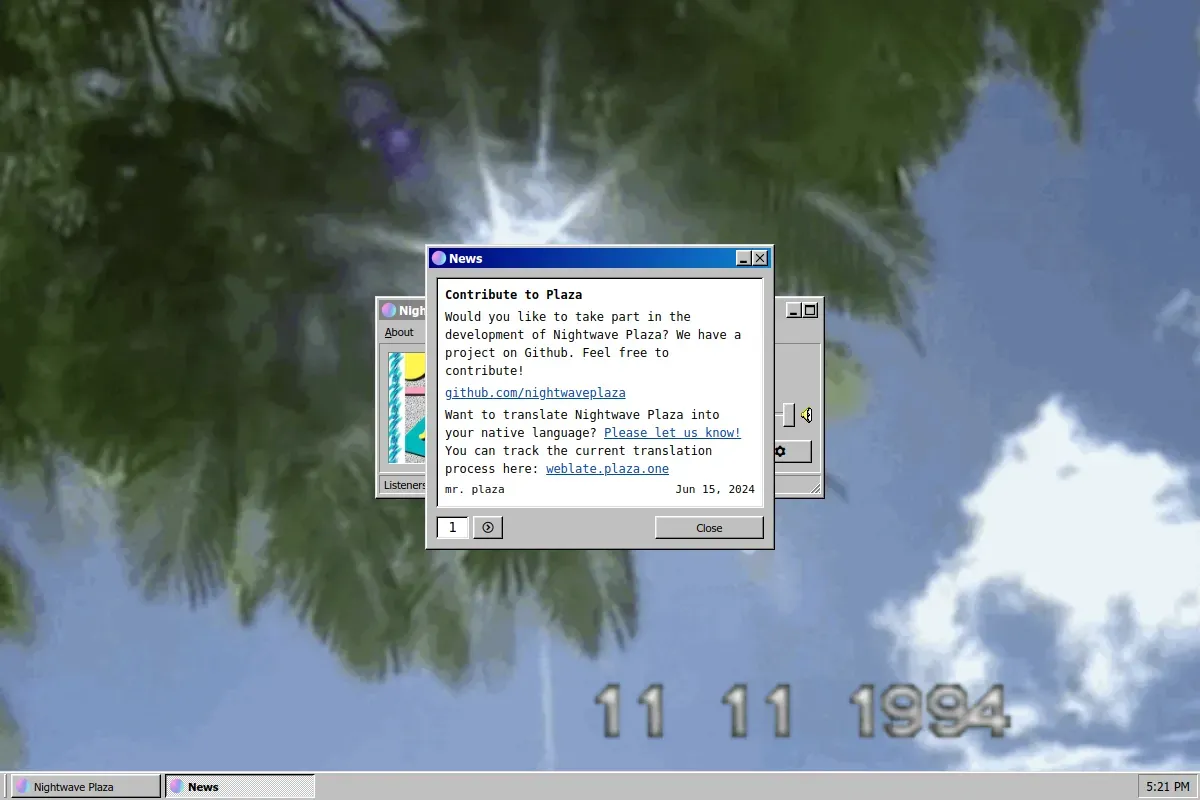Click the 'mr. plaza' author text
The width and height of the screenshot is (1200, 800).
click(x=475, y=489)
